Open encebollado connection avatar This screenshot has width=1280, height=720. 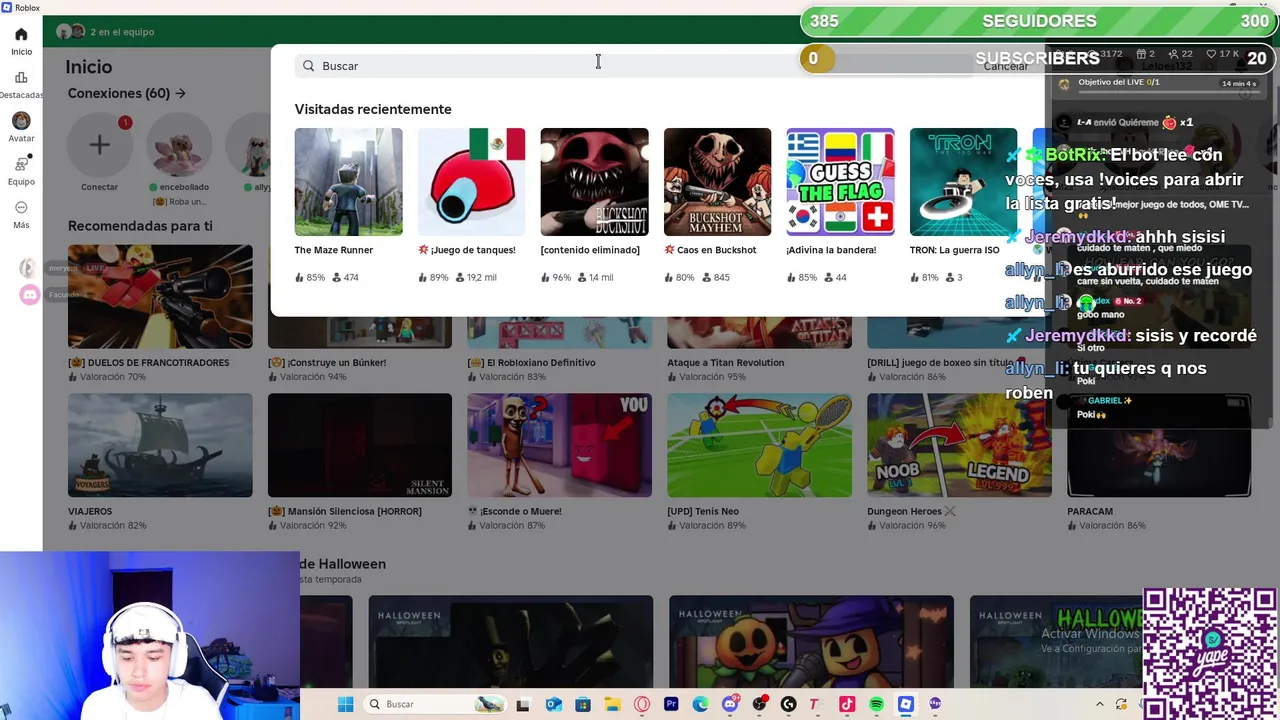click(x=179, y=146)
